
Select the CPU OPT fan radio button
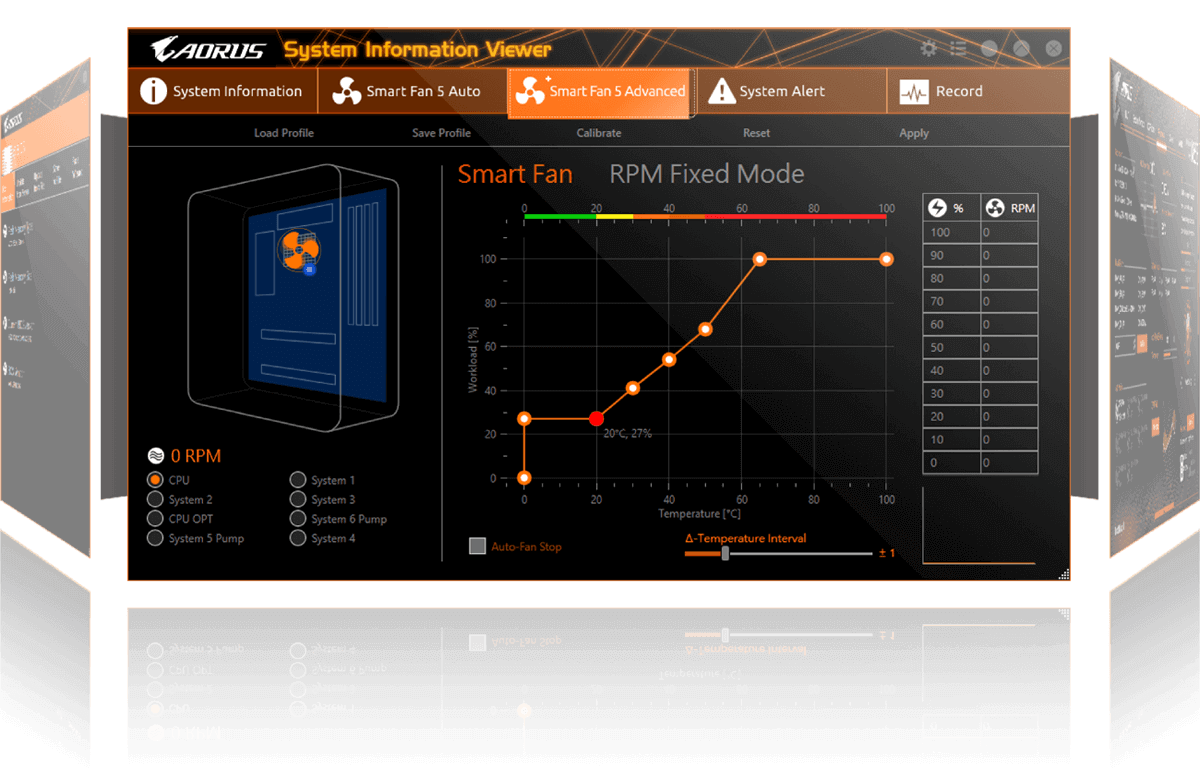coord(155,518)
